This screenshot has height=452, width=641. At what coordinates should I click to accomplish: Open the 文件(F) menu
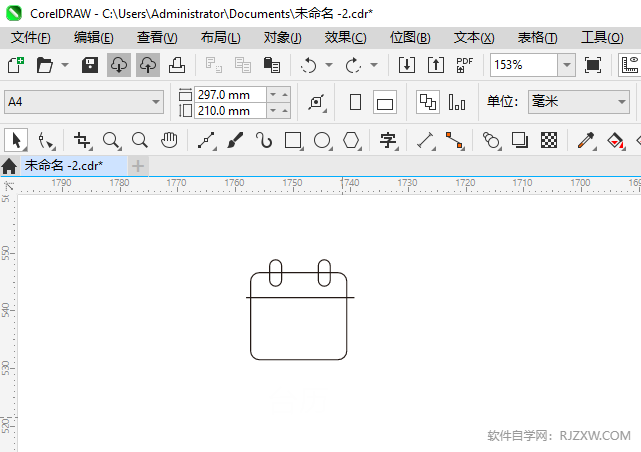pos(31,38)
